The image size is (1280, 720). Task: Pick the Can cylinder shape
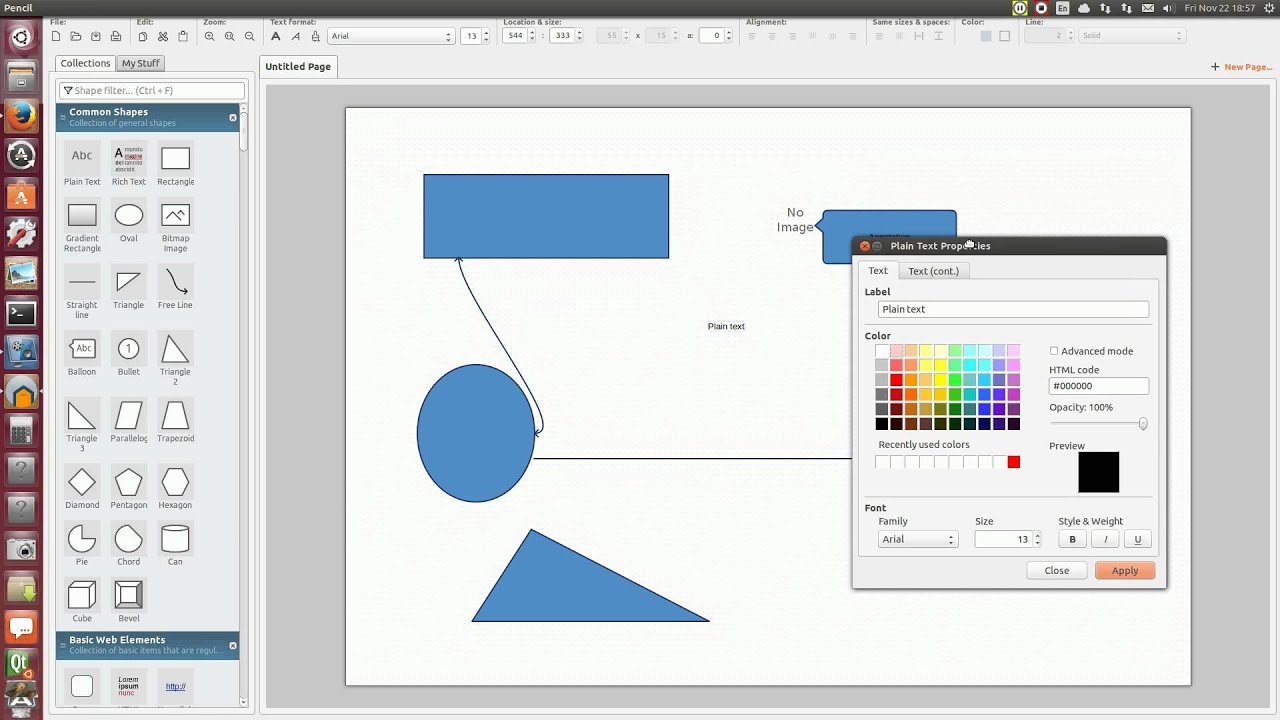[x=175, y=545]
